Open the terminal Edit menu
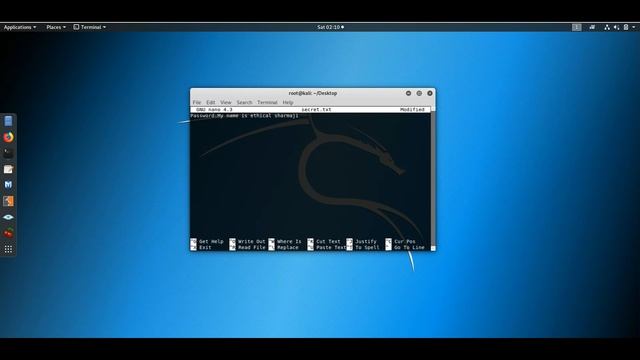 [211, 102]
